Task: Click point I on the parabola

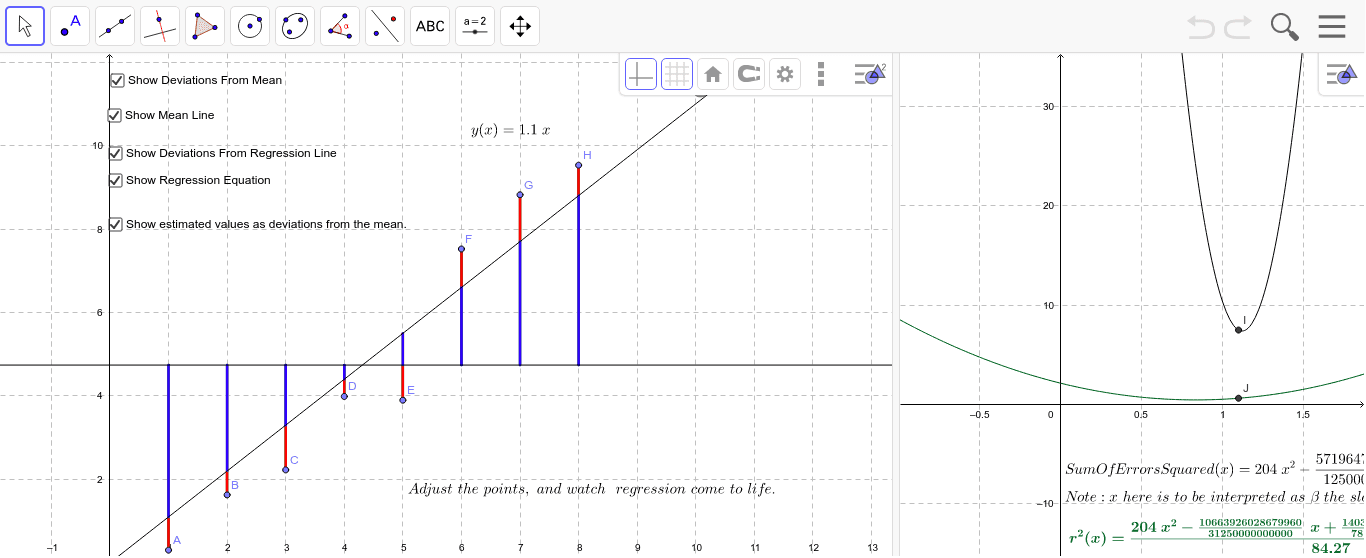Action: 1238,330
